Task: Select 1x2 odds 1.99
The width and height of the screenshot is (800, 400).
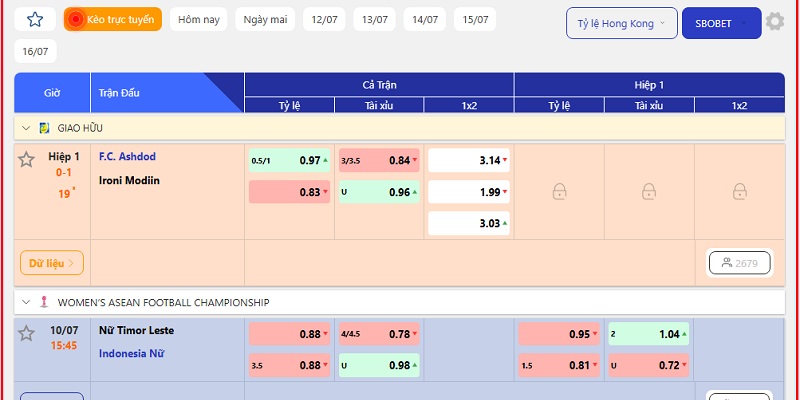Action: coord(469,192)
